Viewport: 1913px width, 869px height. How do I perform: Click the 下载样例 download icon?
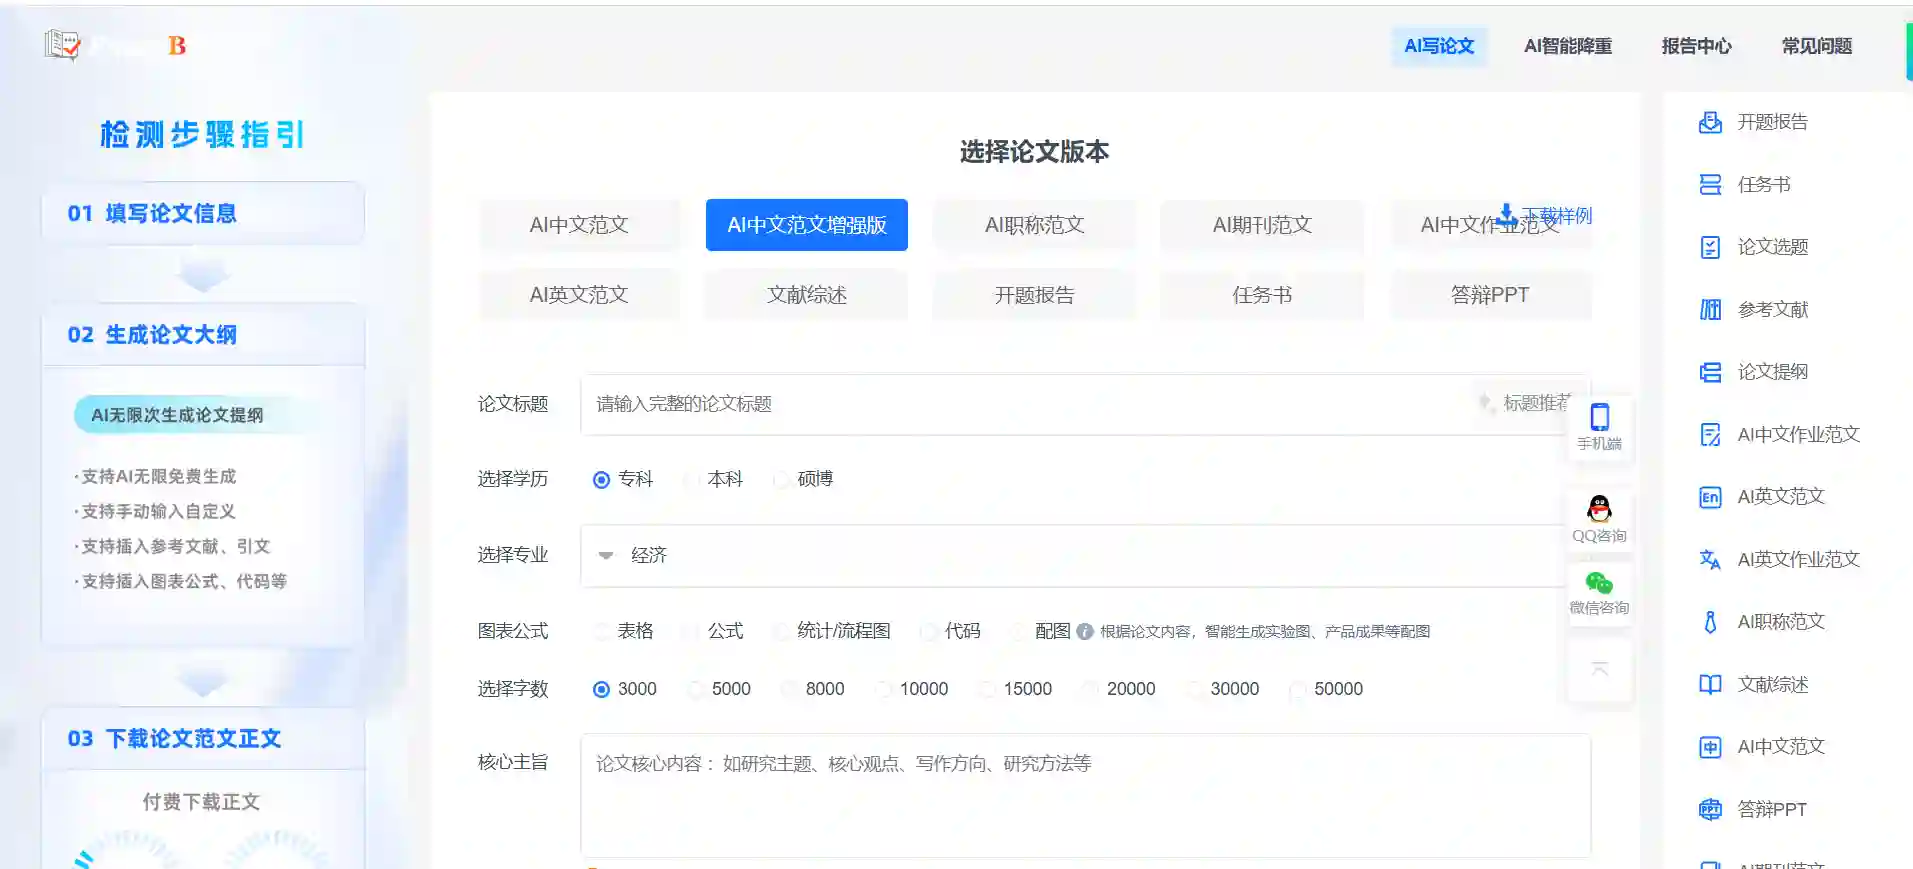coord(1507,214)
